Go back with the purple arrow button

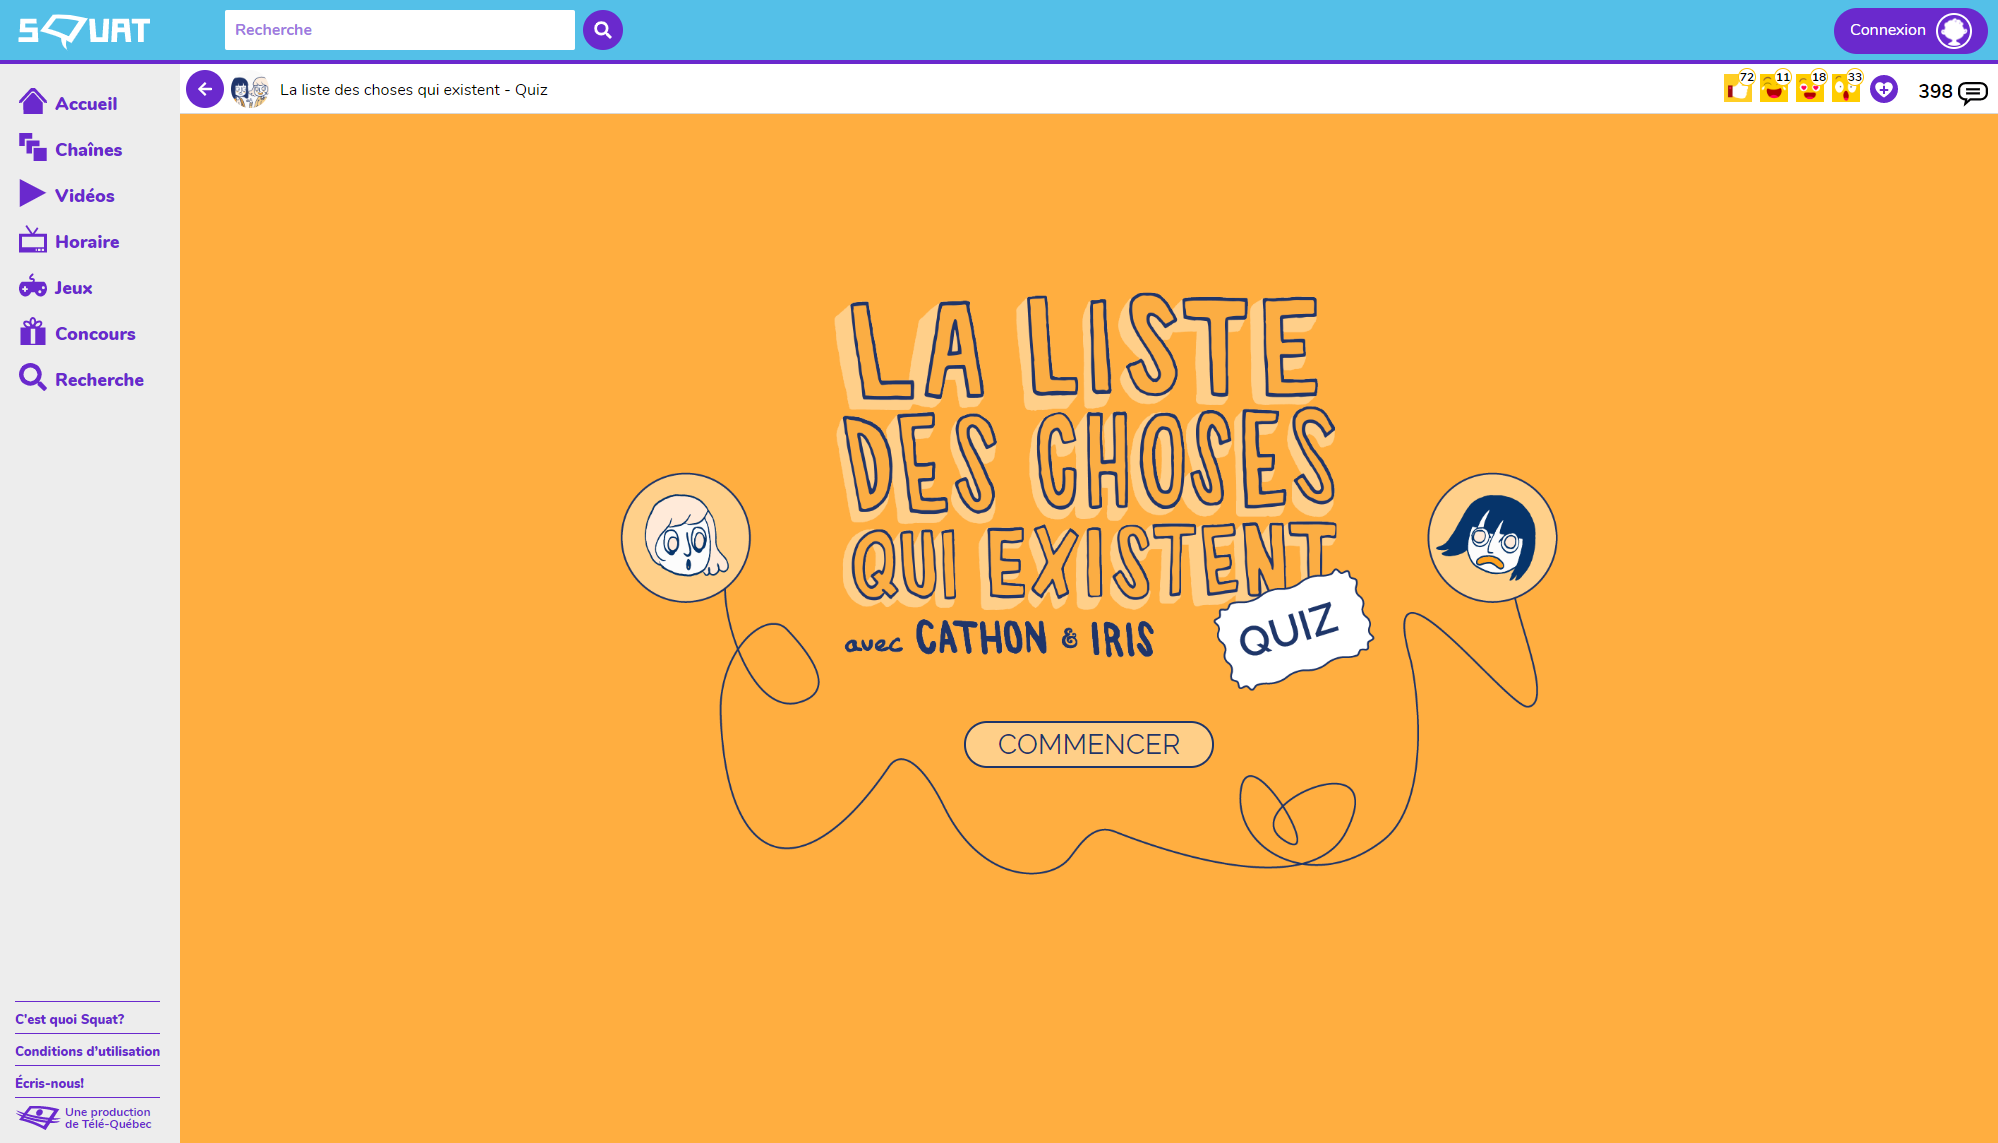(x=205, y=89)
